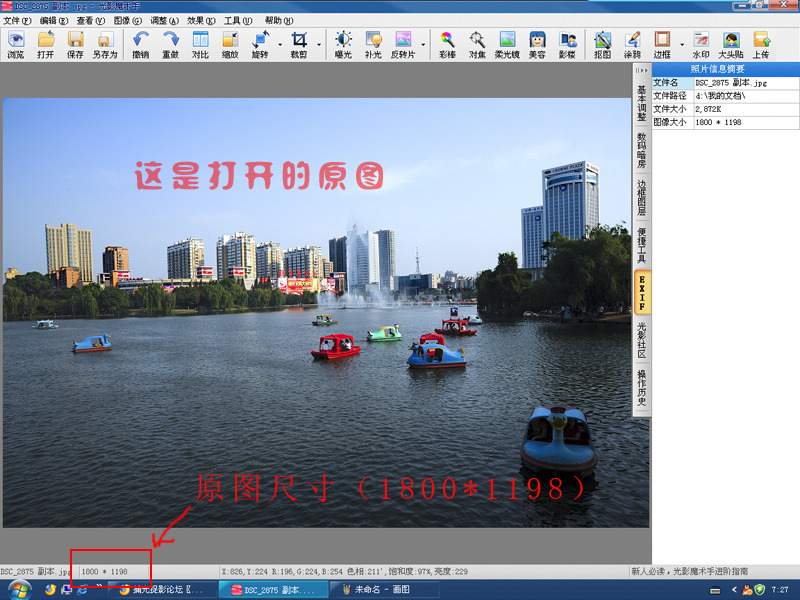The image size is (800, 600).
Task: Open the 边框 dropdown arrow
Action: click(x=682, y=44)
